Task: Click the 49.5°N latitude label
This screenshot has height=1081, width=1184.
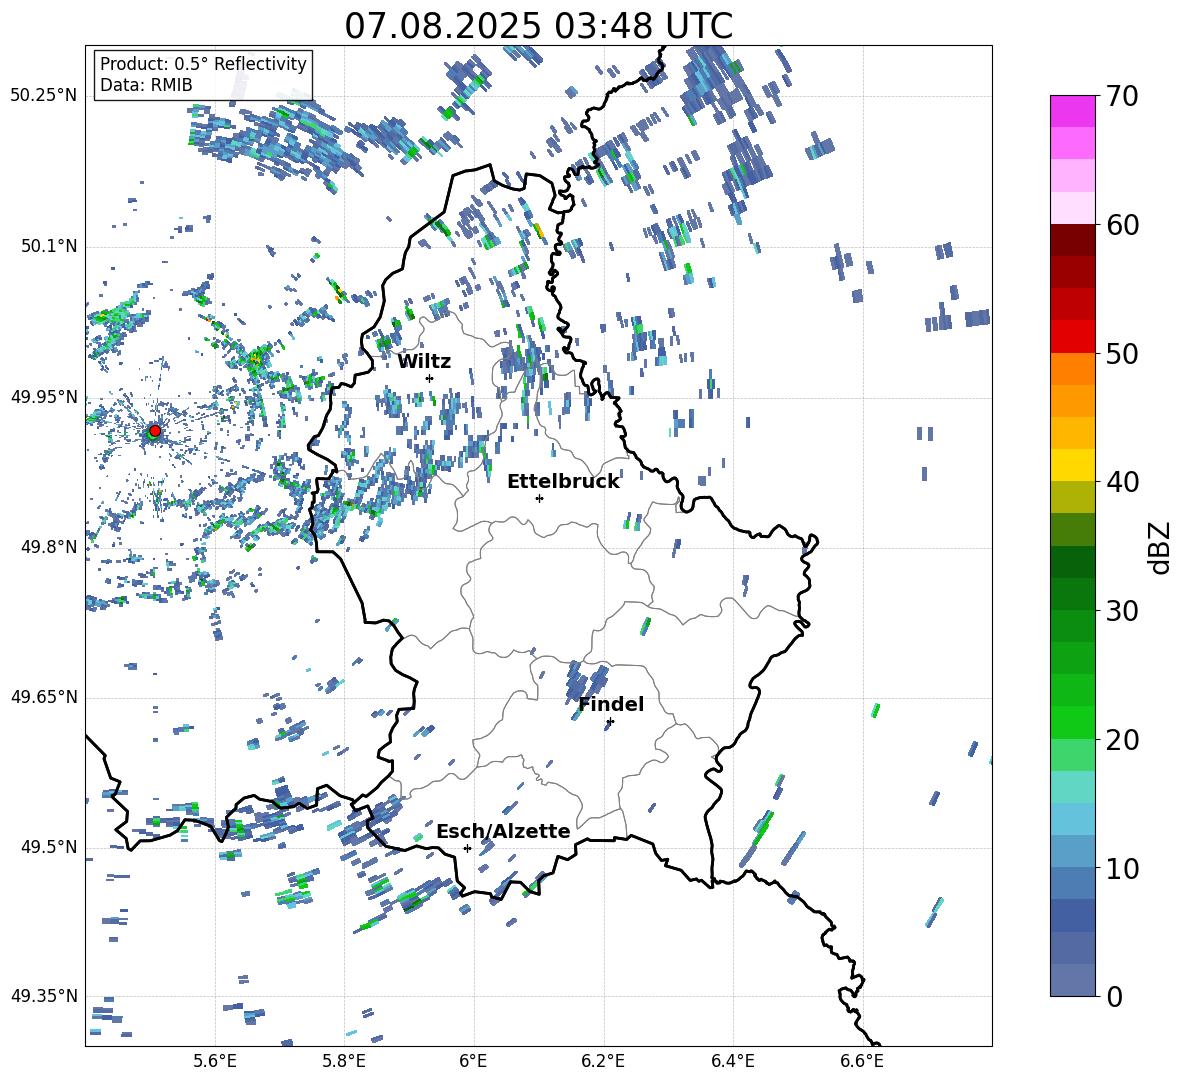Action: tap(48, 847)
